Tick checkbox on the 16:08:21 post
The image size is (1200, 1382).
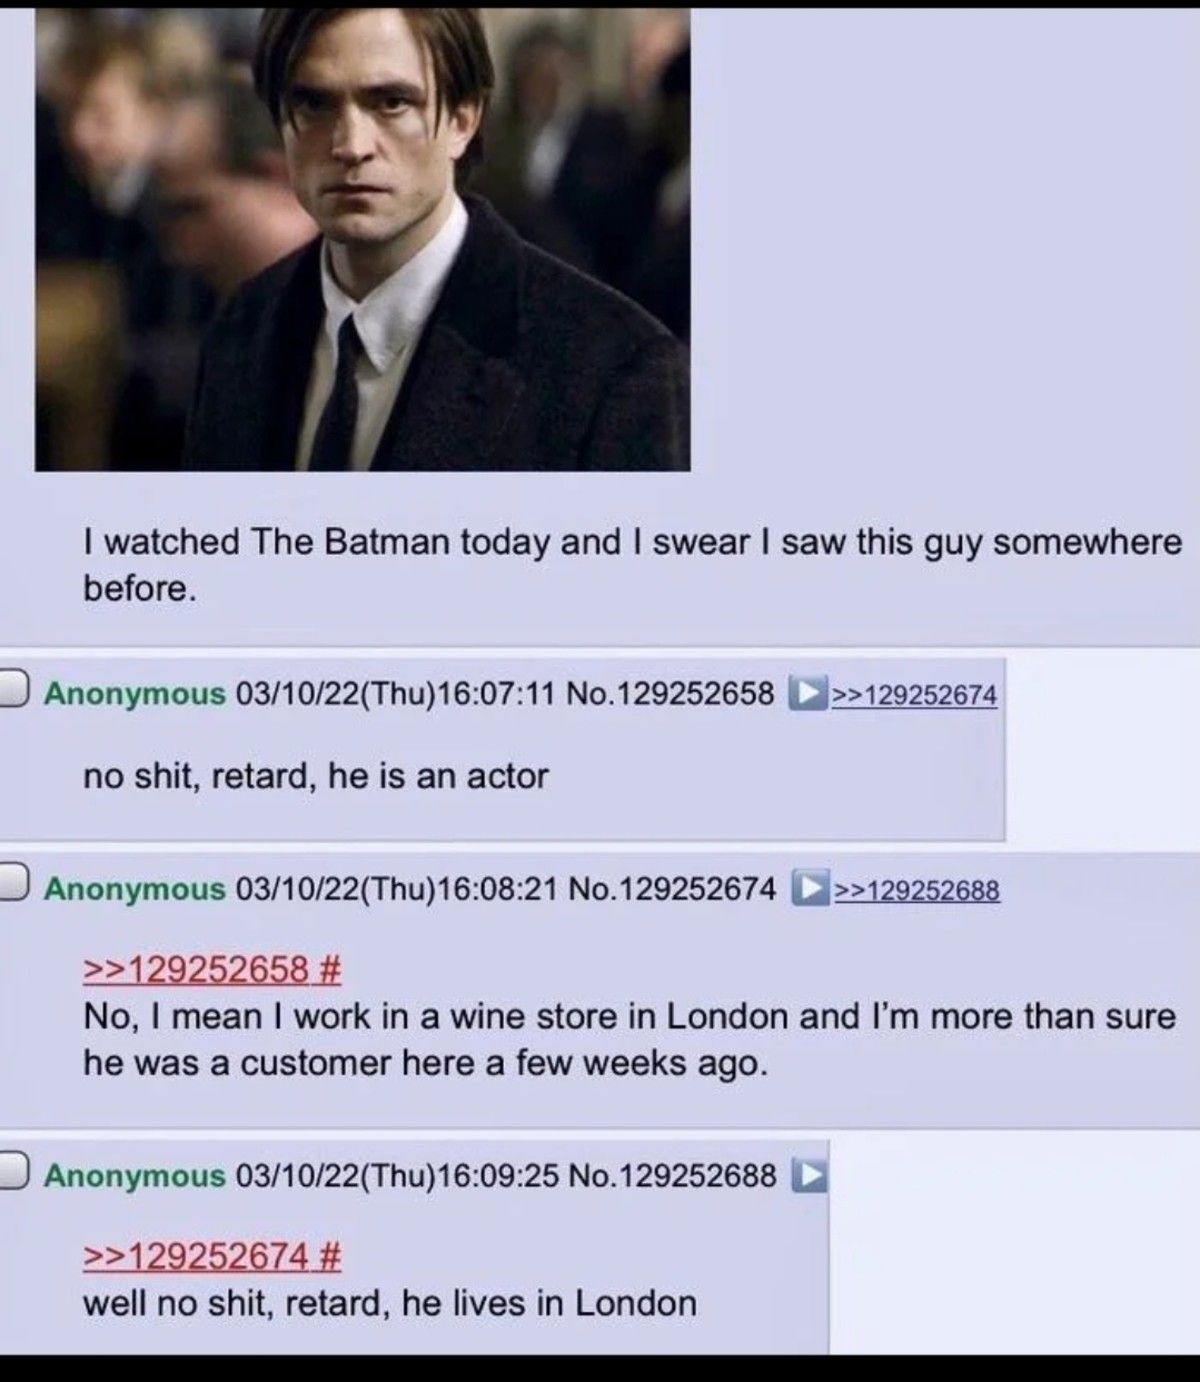tap(12, 887)
